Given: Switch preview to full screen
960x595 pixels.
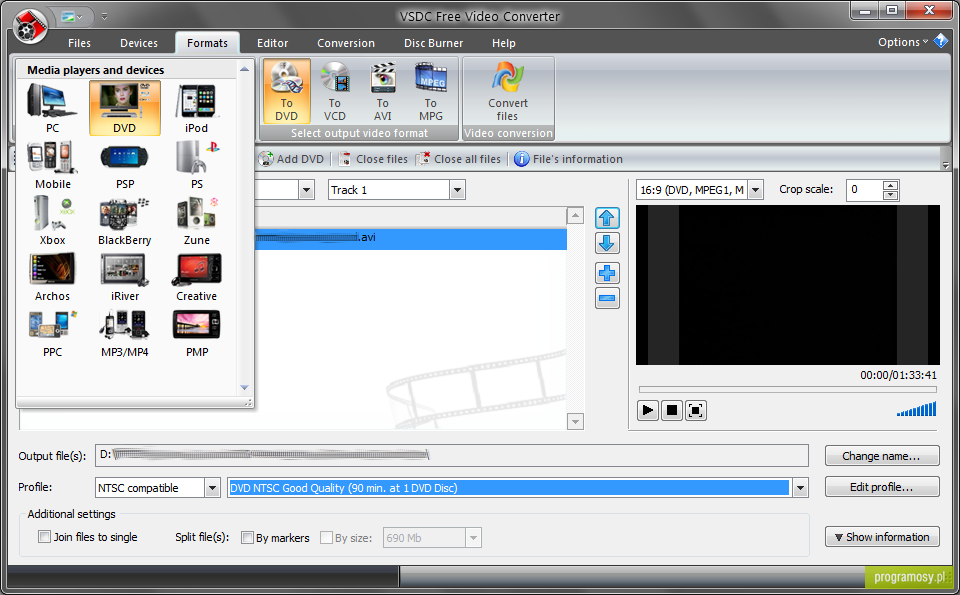Looking at the screenshot, I should (x=696, y=410).
